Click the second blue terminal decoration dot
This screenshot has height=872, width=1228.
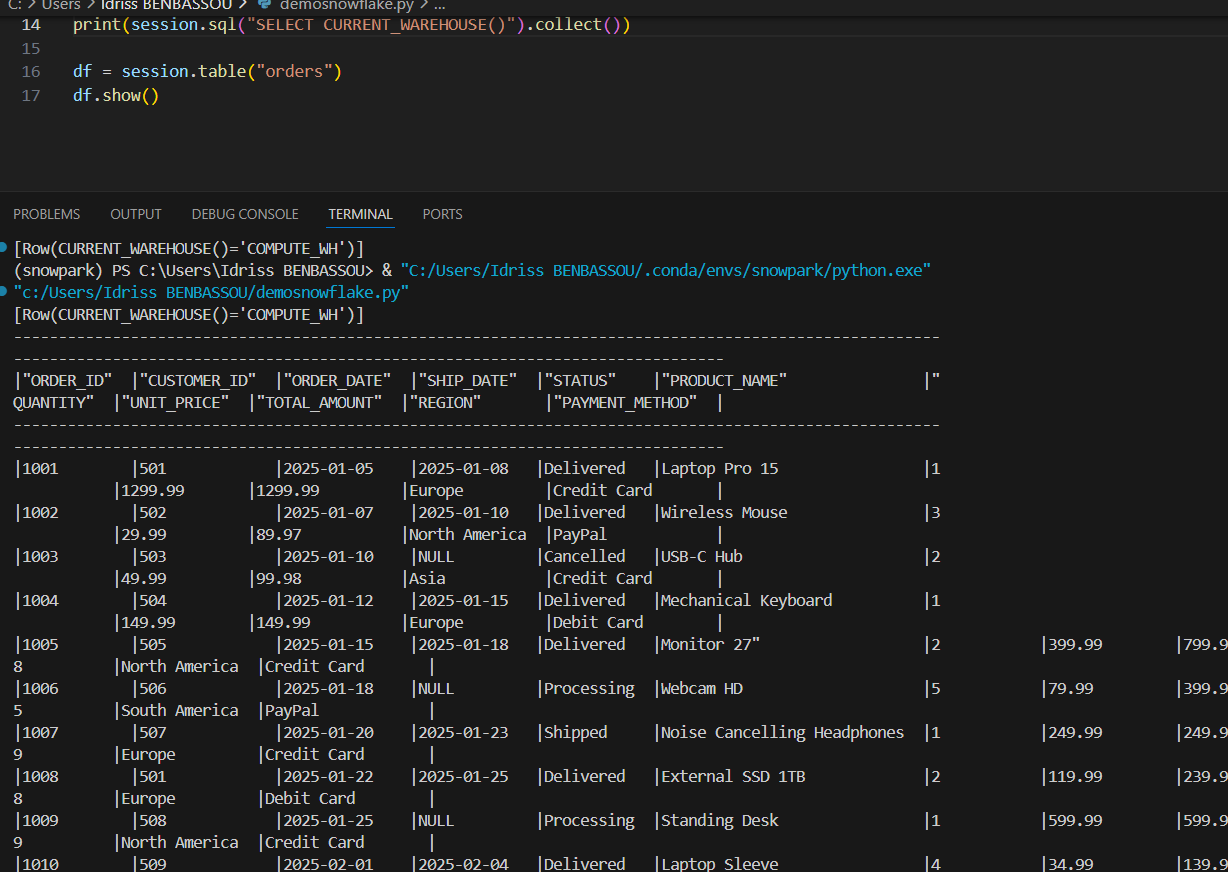(5, 292)
